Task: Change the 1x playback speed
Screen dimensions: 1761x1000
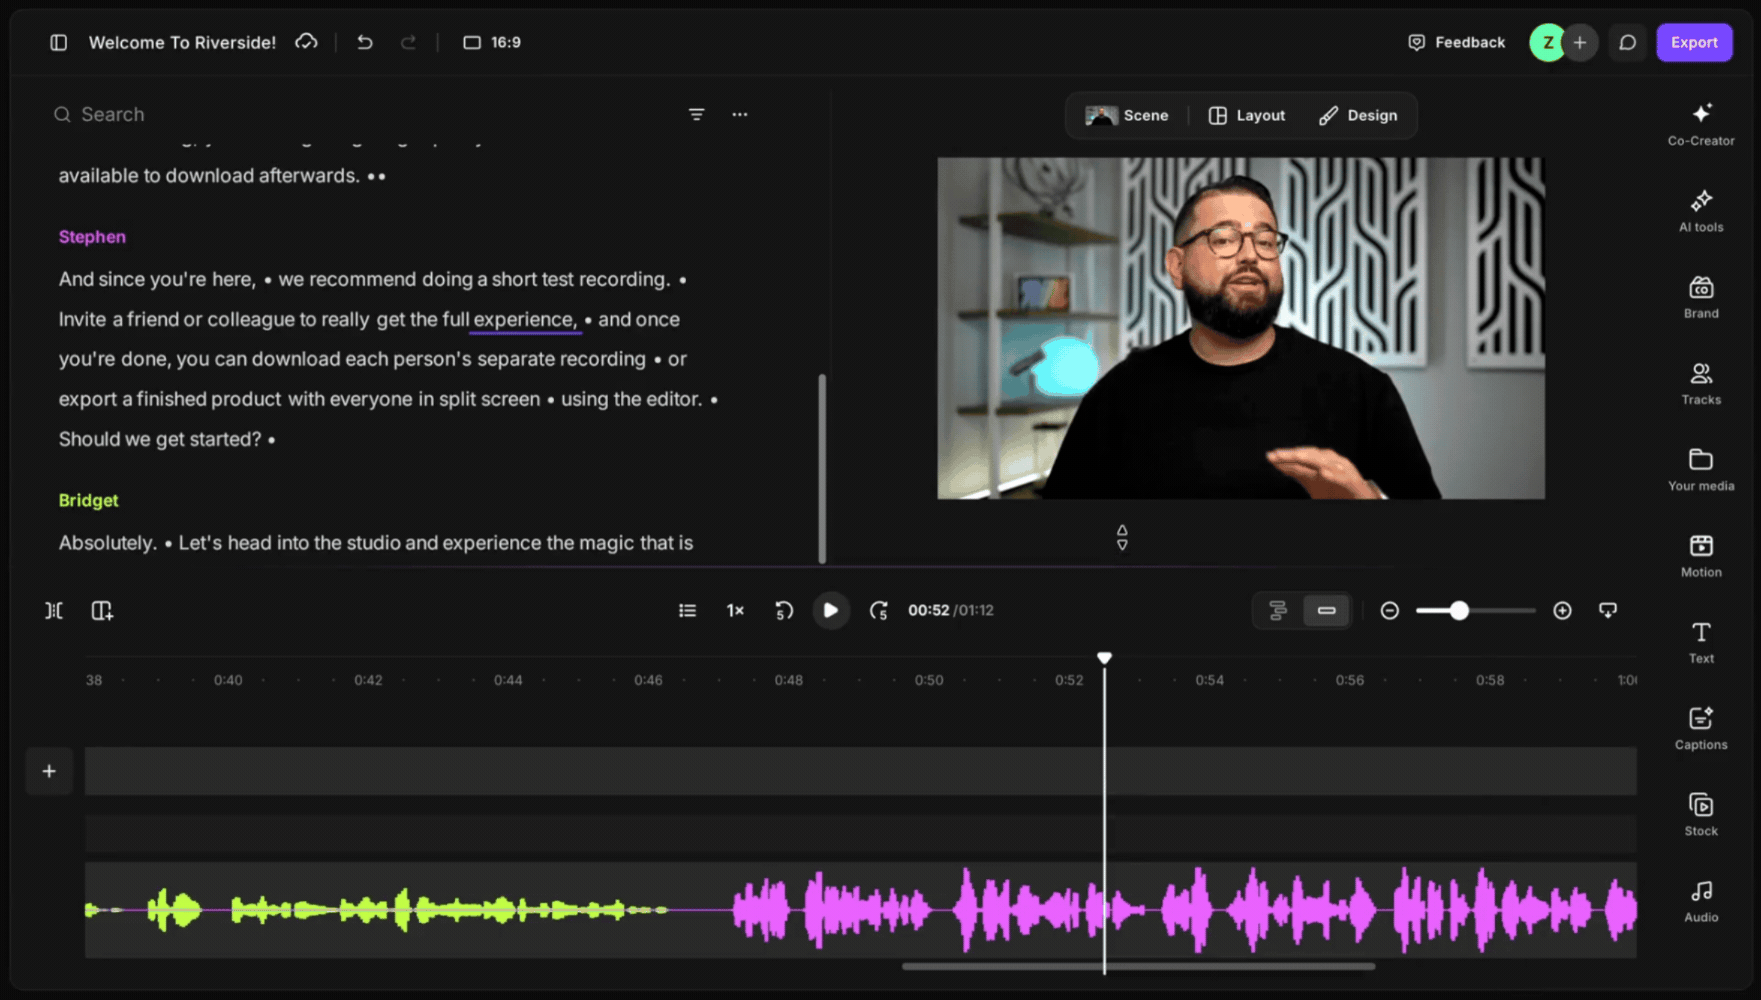Action: (735, 610)
